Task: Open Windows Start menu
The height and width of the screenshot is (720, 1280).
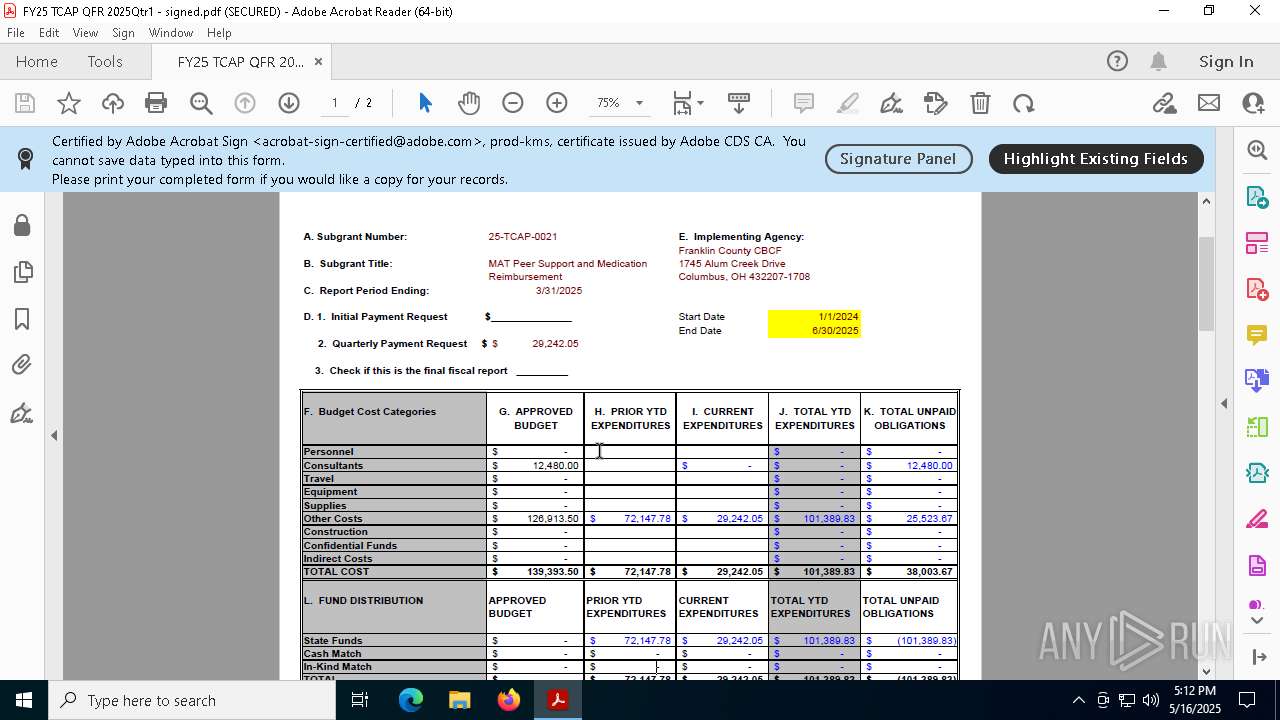Action: click(x=24, y=700)
